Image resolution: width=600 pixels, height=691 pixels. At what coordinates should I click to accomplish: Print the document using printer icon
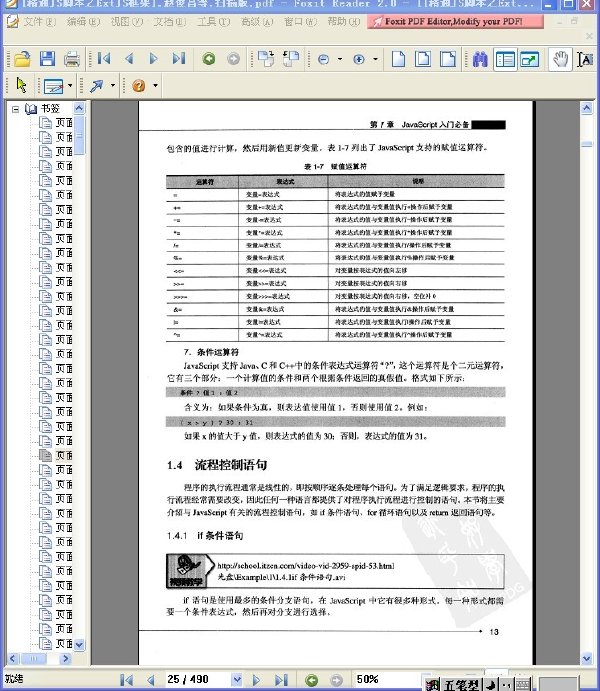(x=72, y=59)
